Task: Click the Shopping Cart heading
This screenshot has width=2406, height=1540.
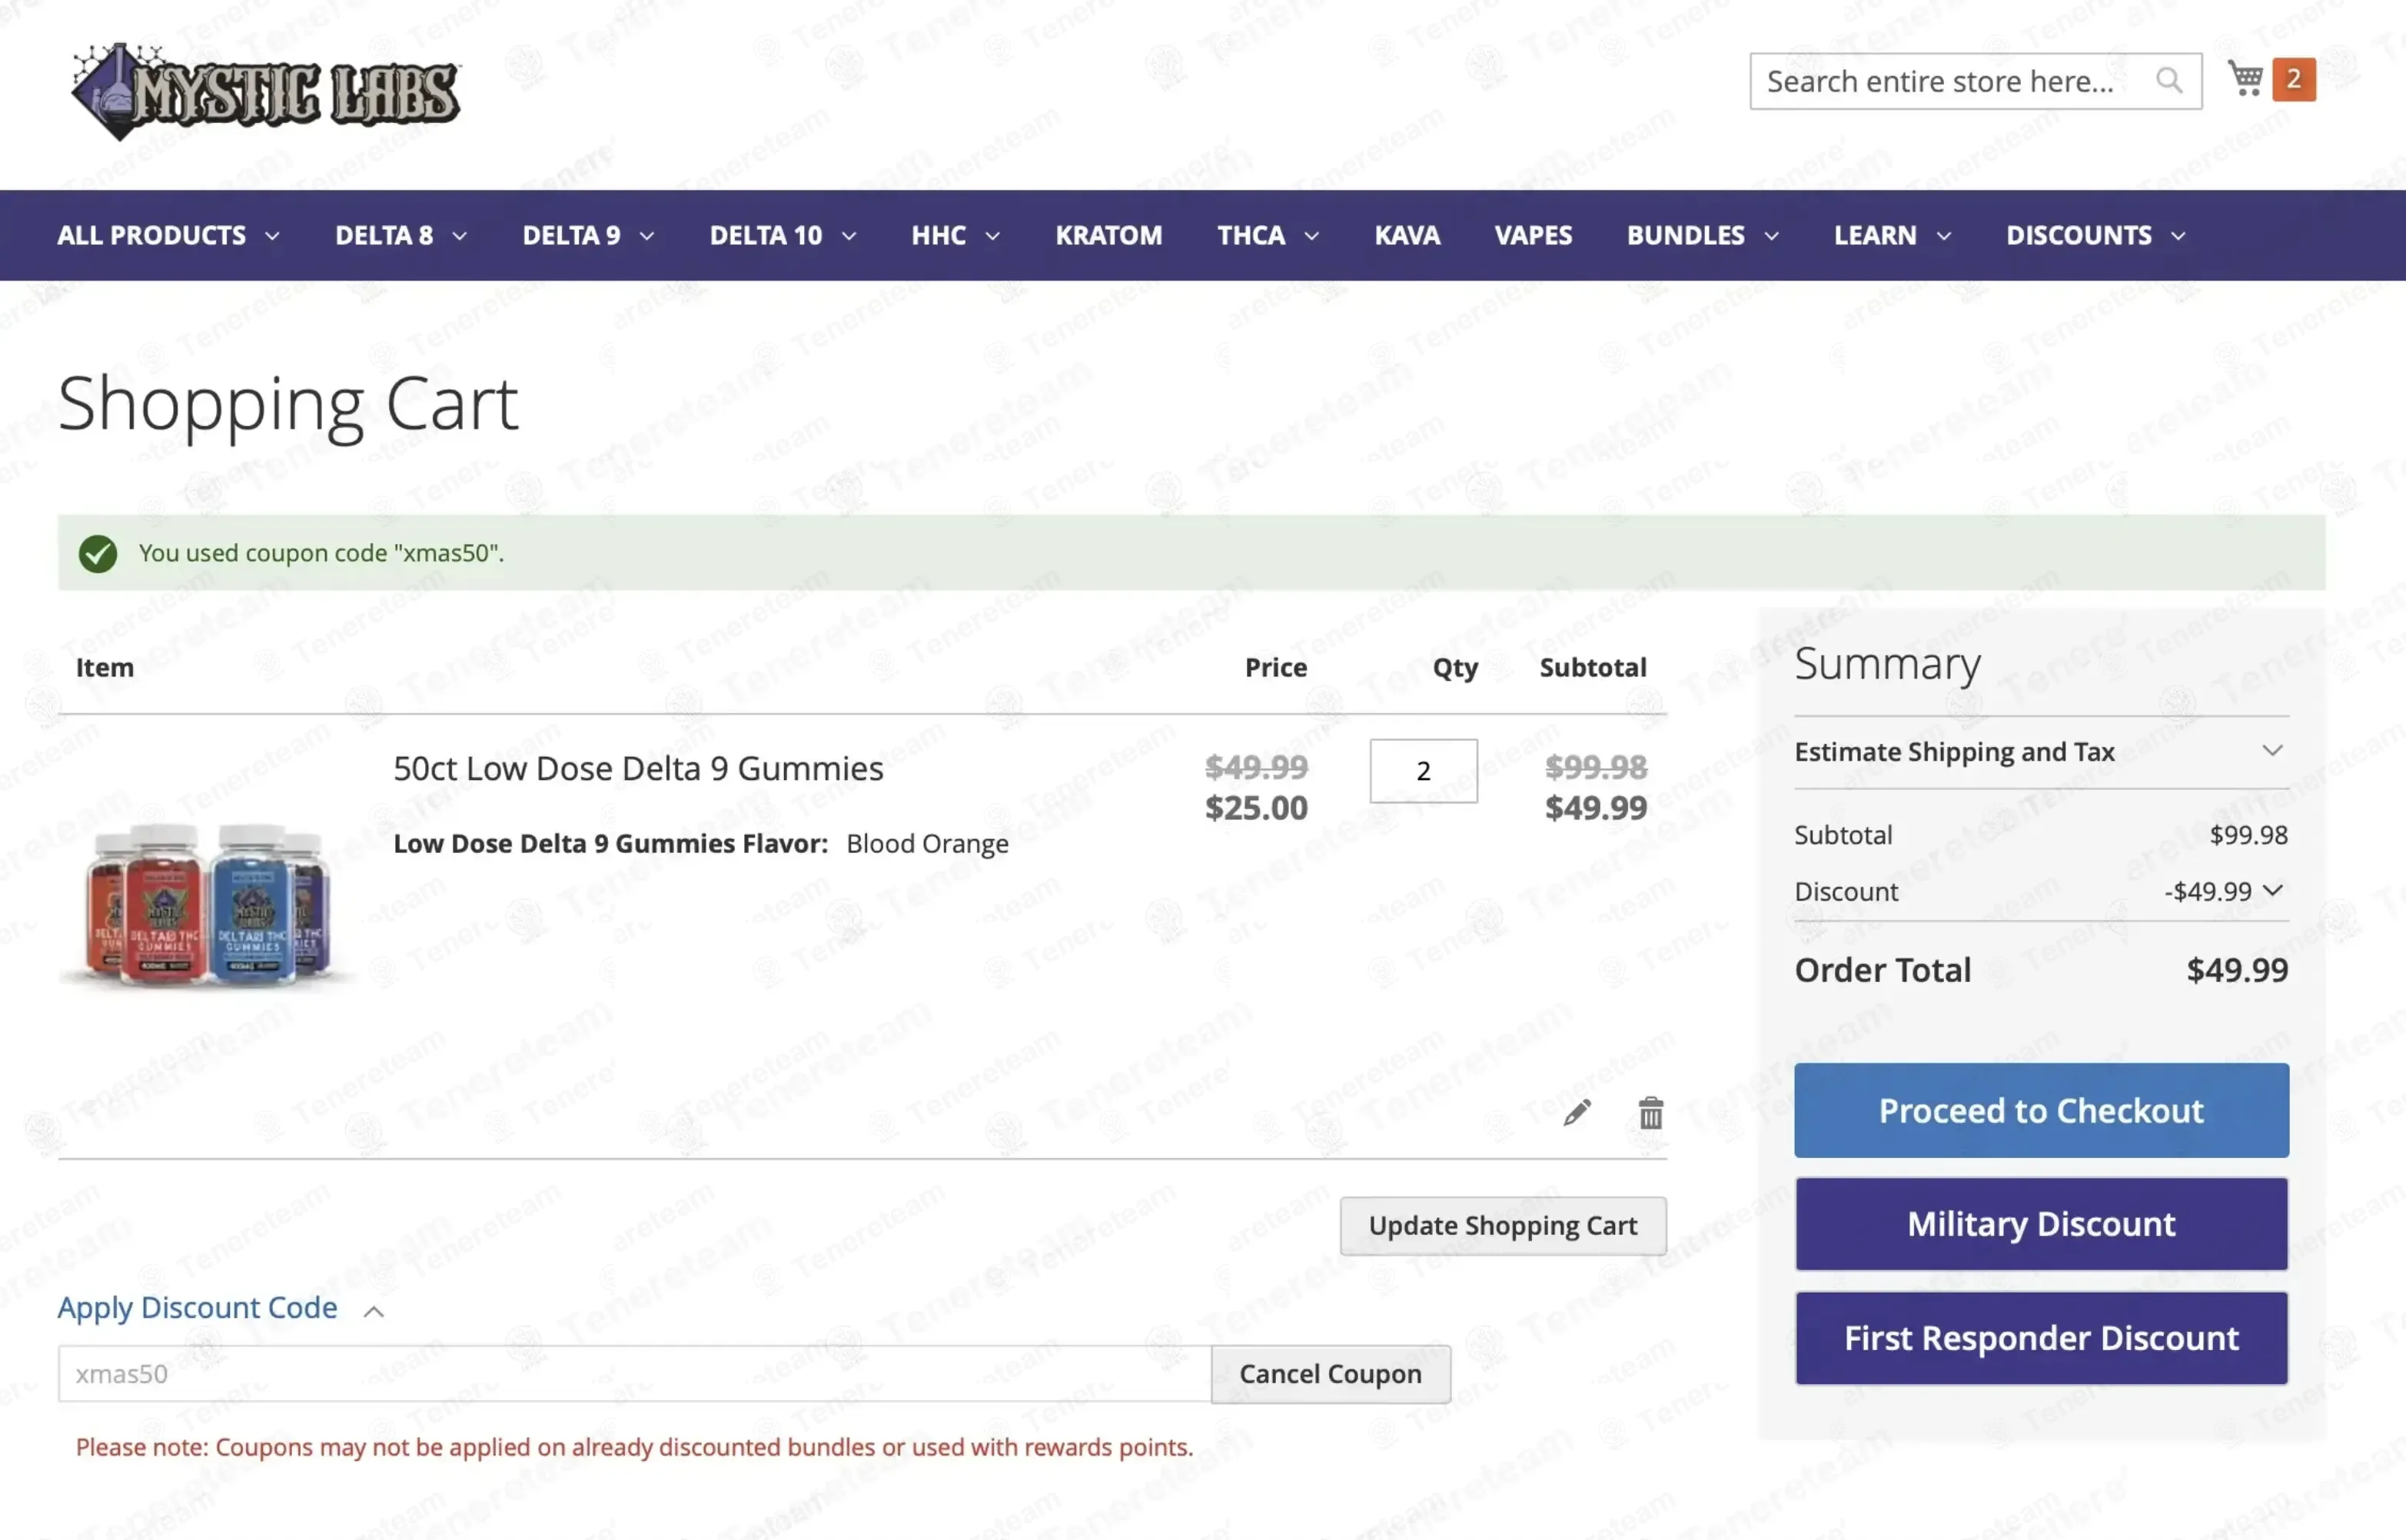Action: (288, 405)
